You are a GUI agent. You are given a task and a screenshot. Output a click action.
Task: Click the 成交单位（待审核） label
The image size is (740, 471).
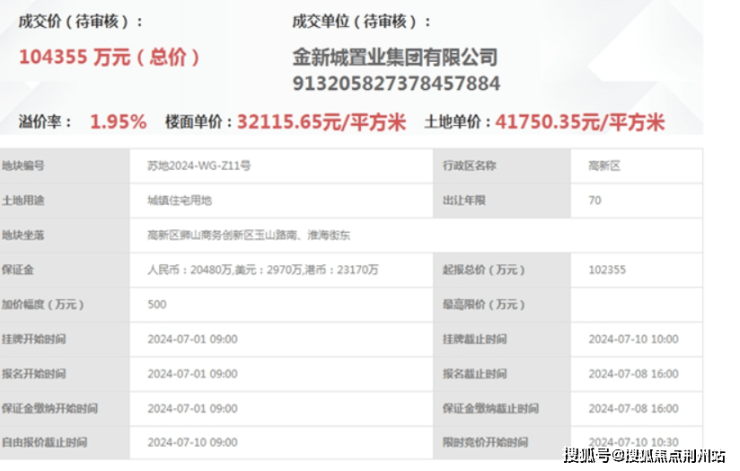tap(361, 21)
